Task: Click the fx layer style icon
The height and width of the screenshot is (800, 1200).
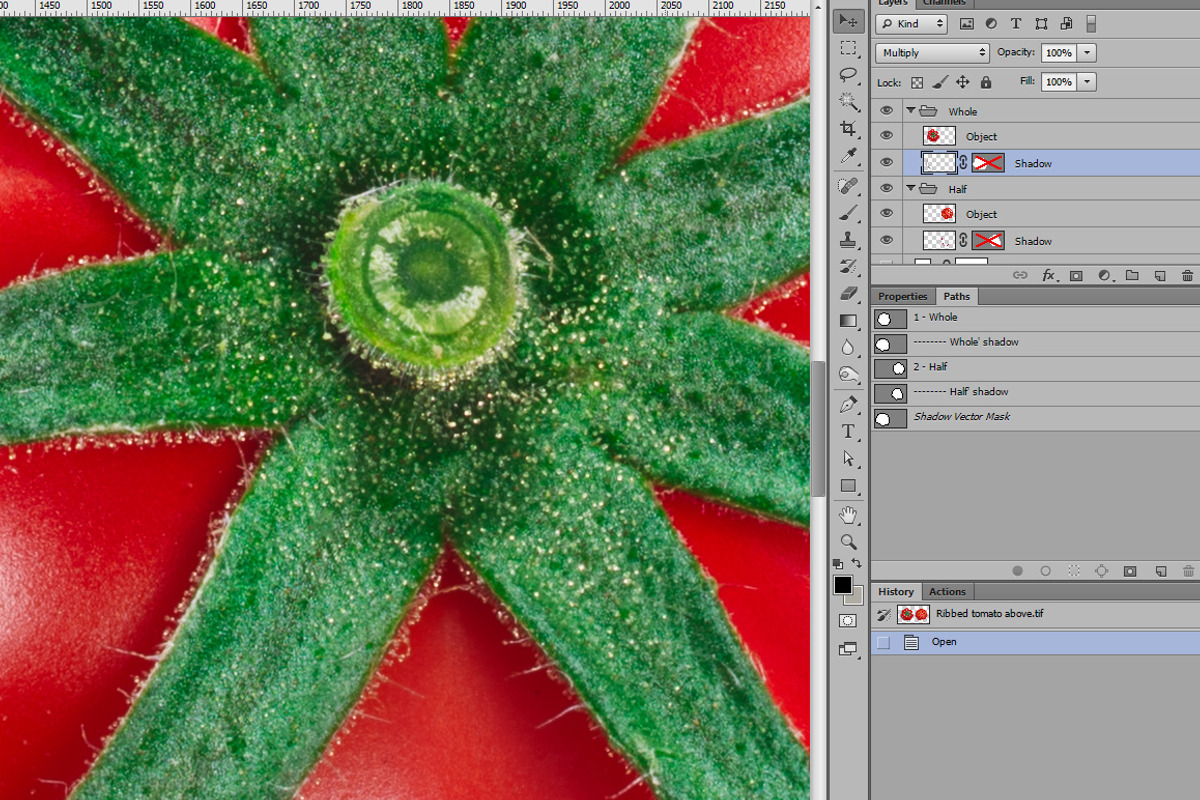Action: (1049, 275)
